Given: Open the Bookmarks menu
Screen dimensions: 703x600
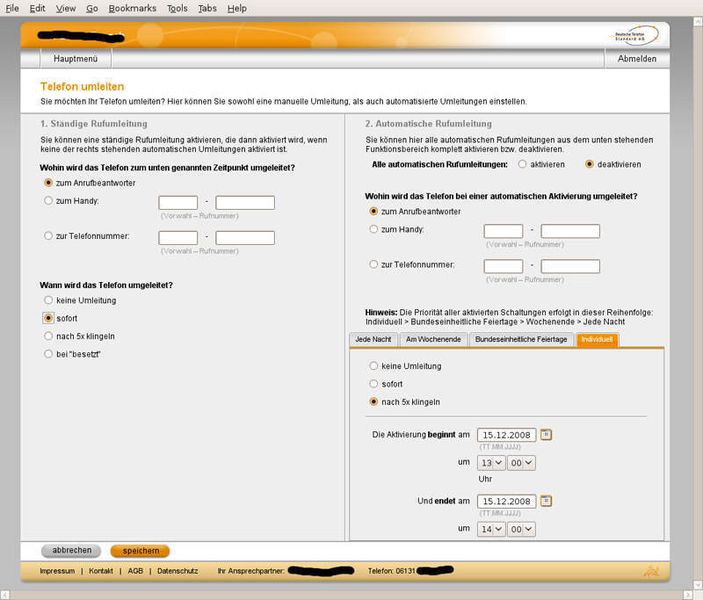Looking at the screenshot, I should 132,8.
